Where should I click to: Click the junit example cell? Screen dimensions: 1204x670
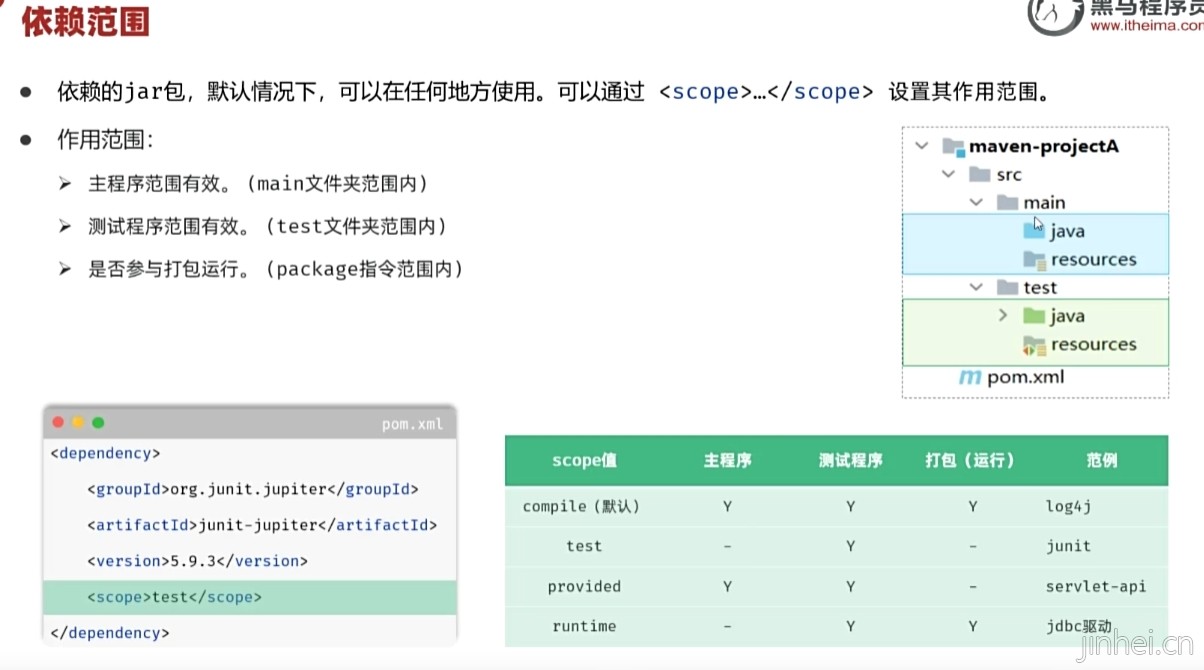[1068, 547]
